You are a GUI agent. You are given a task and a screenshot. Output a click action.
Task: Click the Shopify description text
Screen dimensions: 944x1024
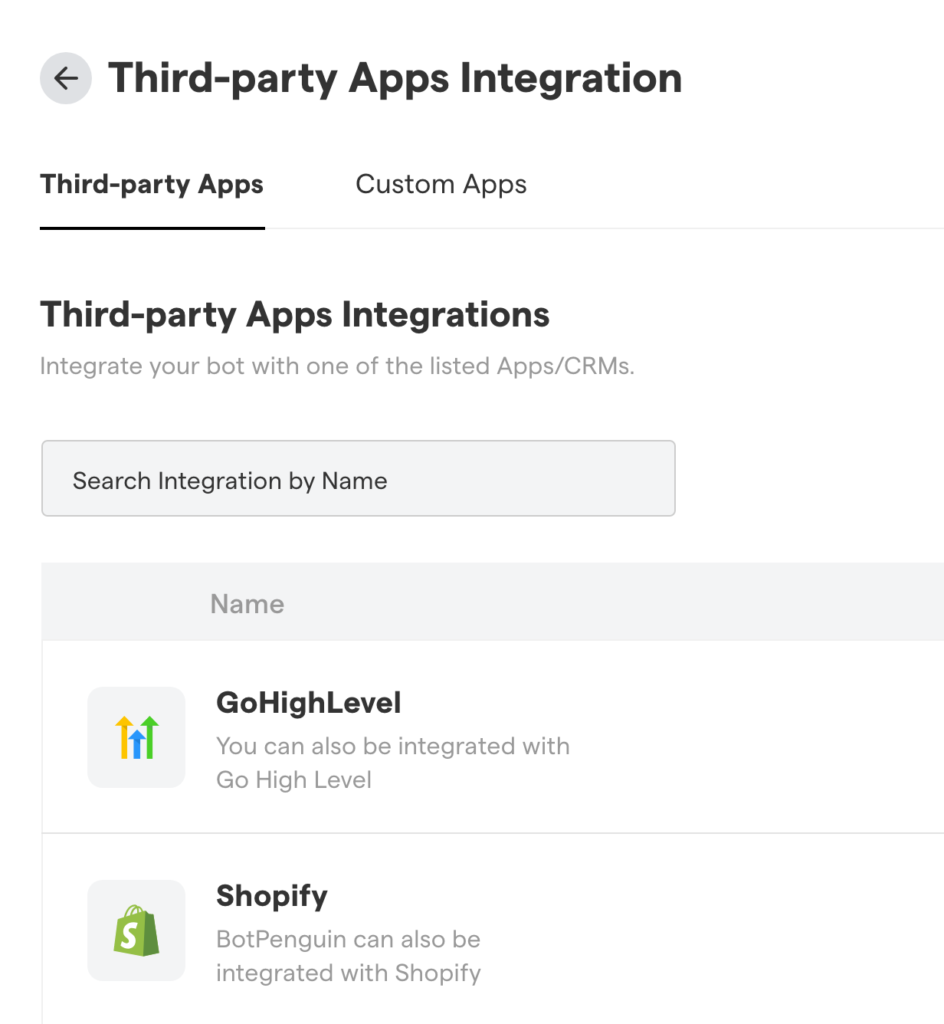[x=348, y=940]
